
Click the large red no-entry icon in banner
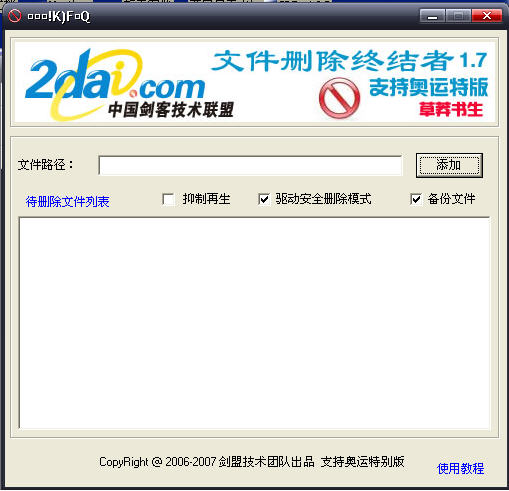(339, 98)
